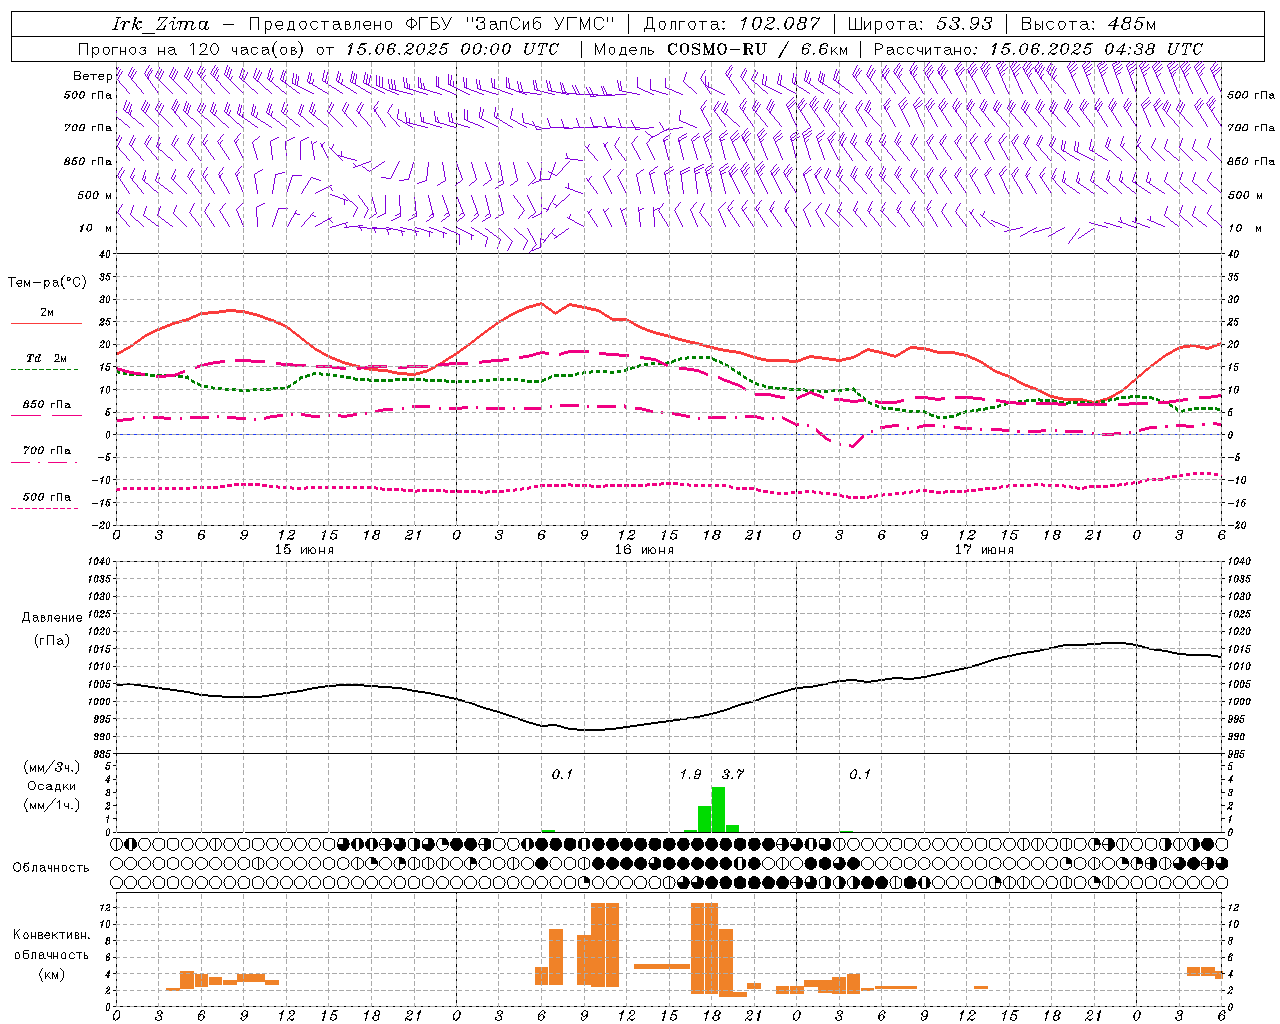Viewport: 1280px width, 1024px height.
Task: Click the tallest green precipitation bar
Action: pyautogui.click(x=718, y=809)
